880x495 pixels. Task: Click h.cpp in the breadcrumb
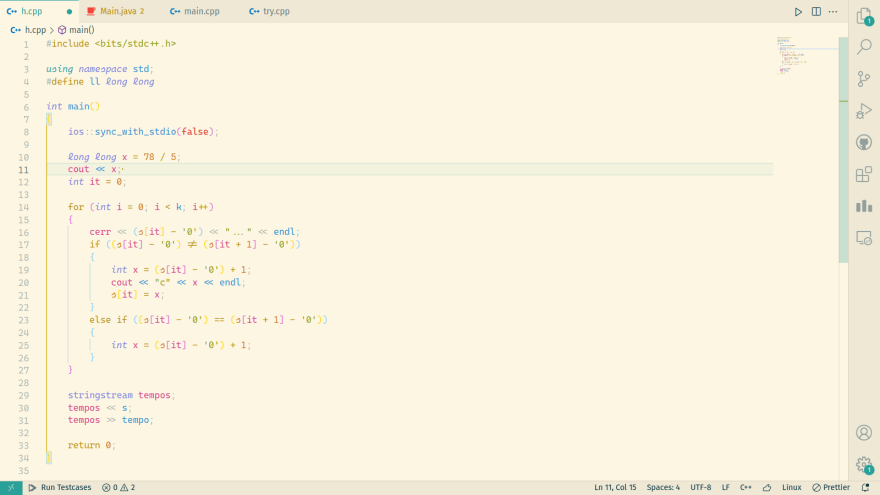[35, 30]
